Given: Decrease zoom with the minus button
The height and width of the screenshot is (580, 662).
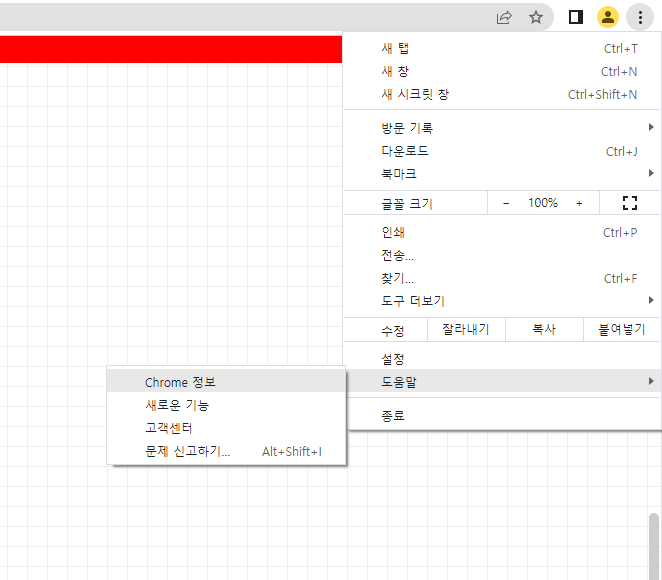Looking at the screenshot, I should (506, 203).
